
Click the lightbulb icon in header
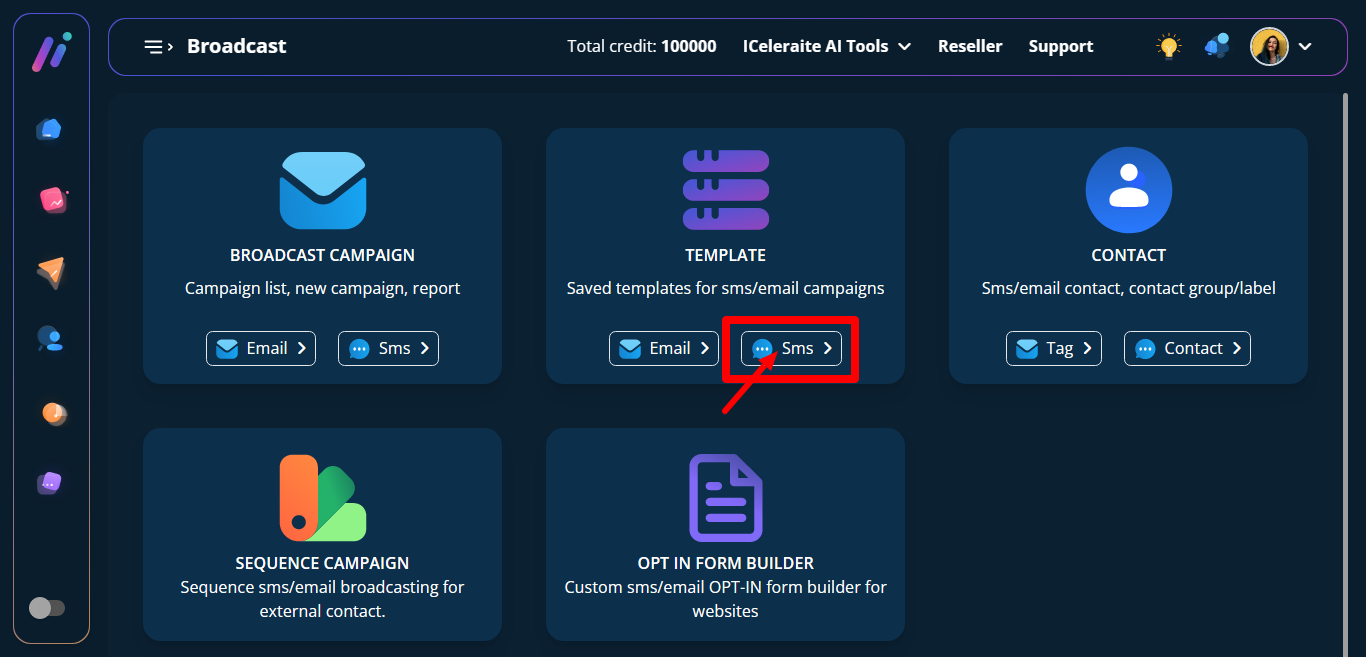coord(1168,46)
